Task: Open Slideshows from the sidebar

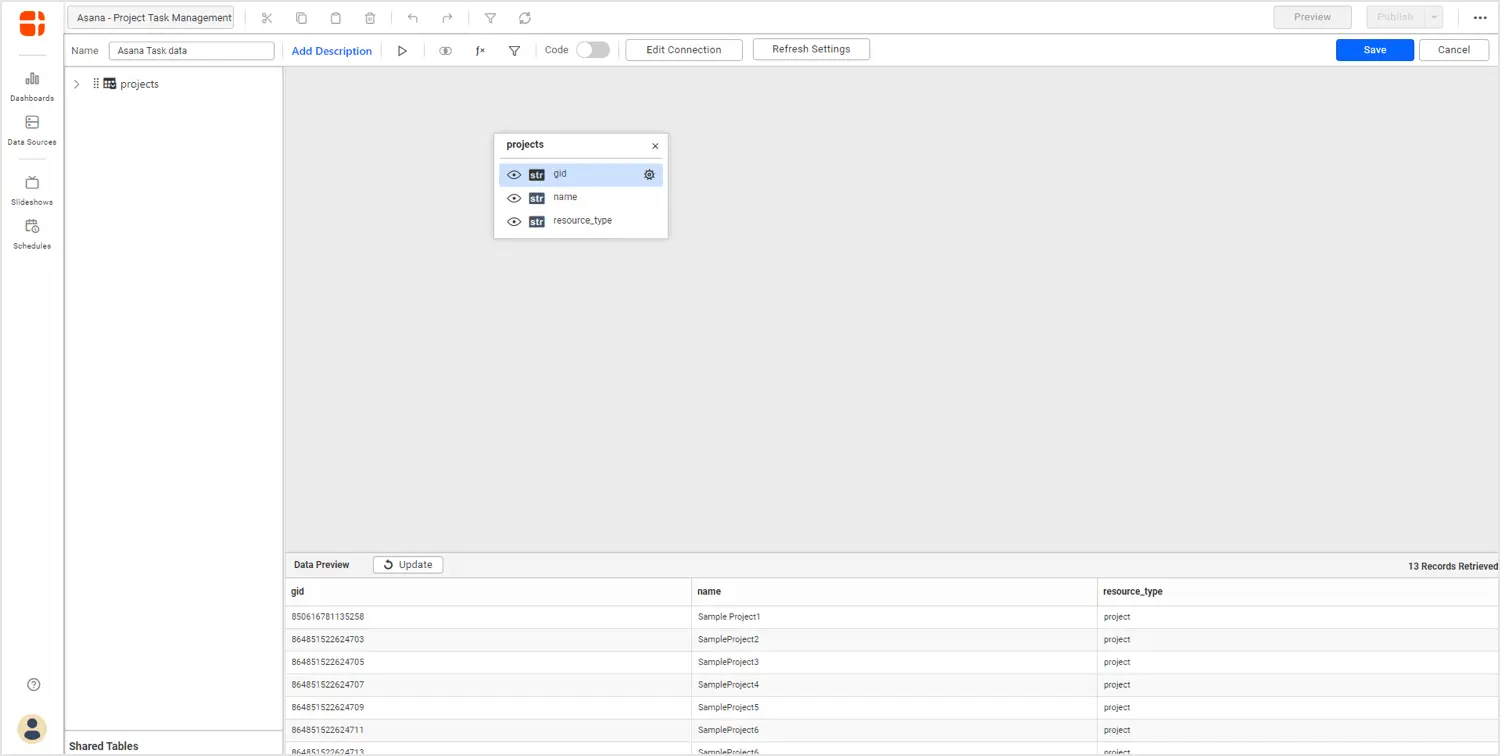Action: tap(32, 189)
